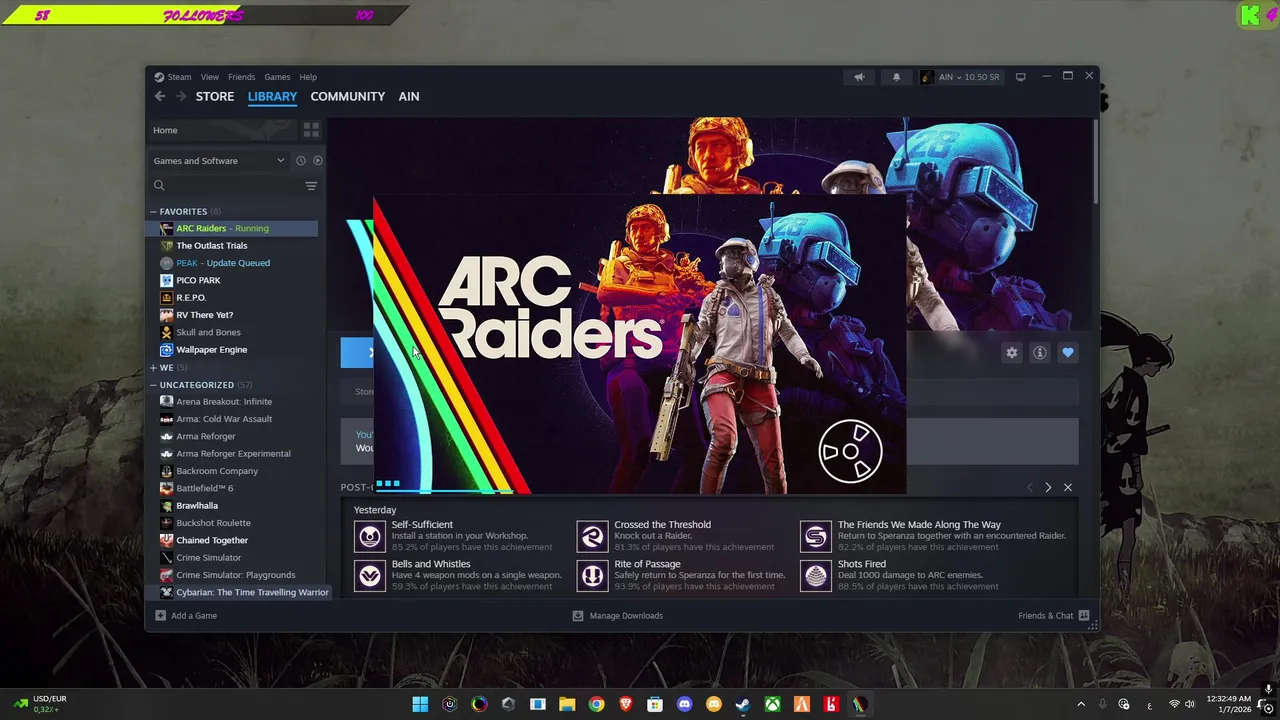Select PEAK - Update Queued entry
Screen dimensions: 1280x720
223,263
